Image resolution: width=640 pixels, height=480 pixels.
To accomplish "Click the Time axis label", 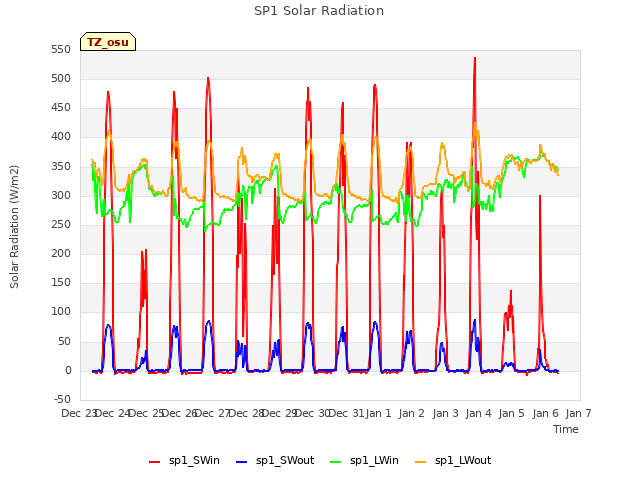I will pyautogui.click(x=566, y=429).
